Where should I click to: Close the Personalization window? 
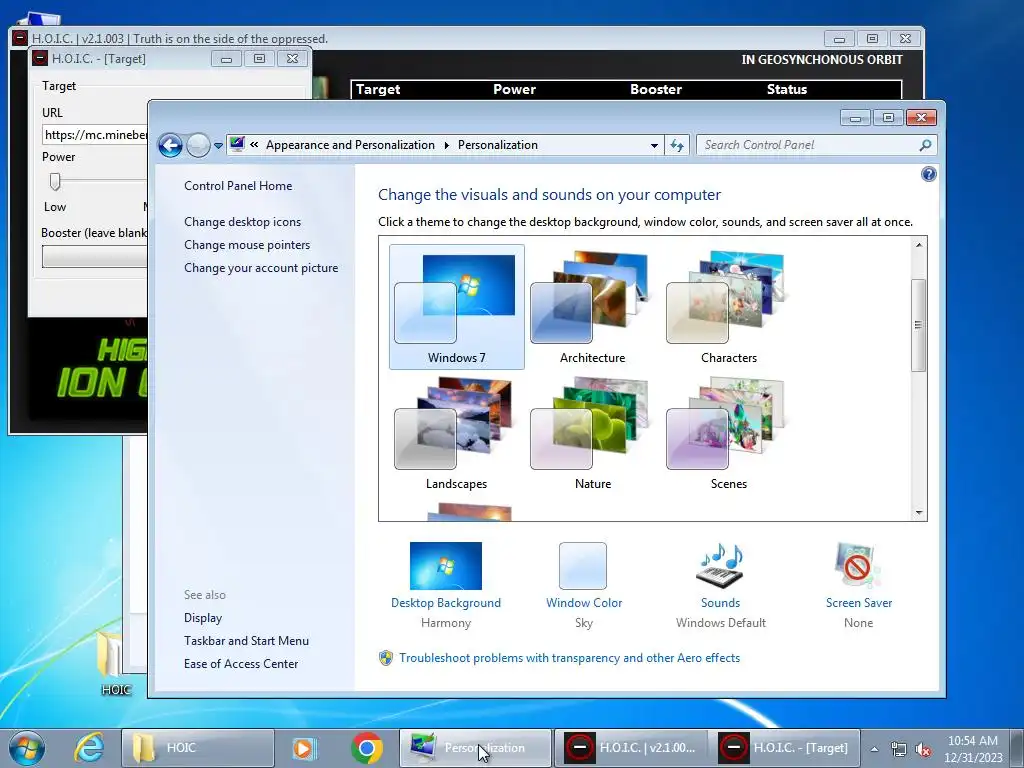[921, 118]
